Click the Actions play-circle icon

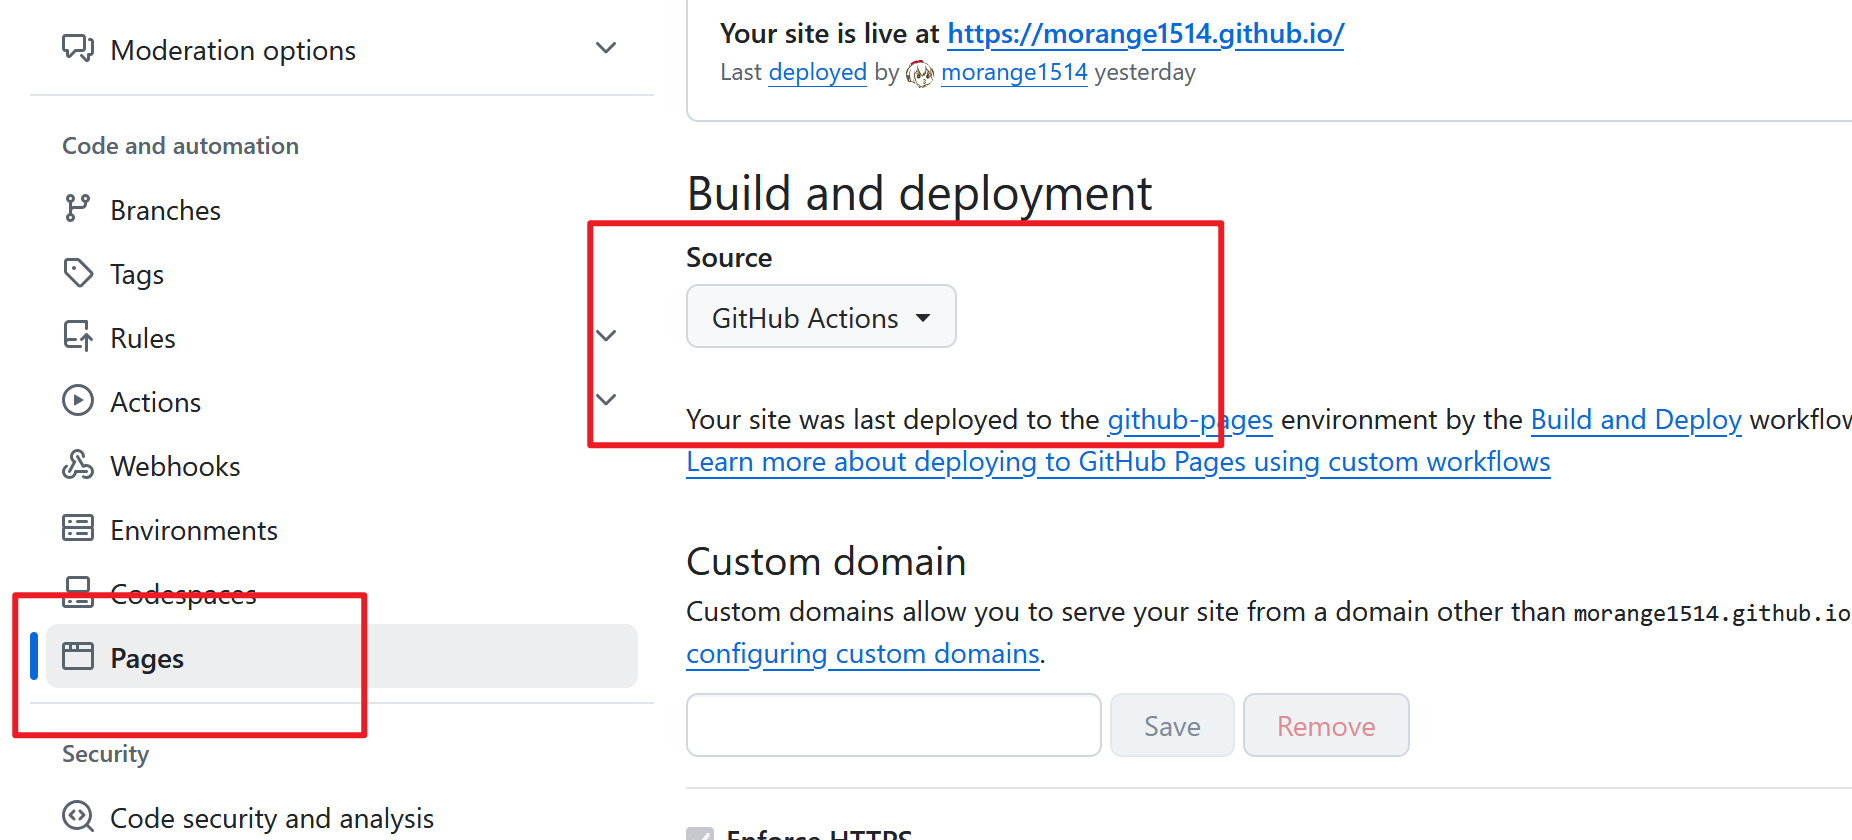tap(78, 400)
